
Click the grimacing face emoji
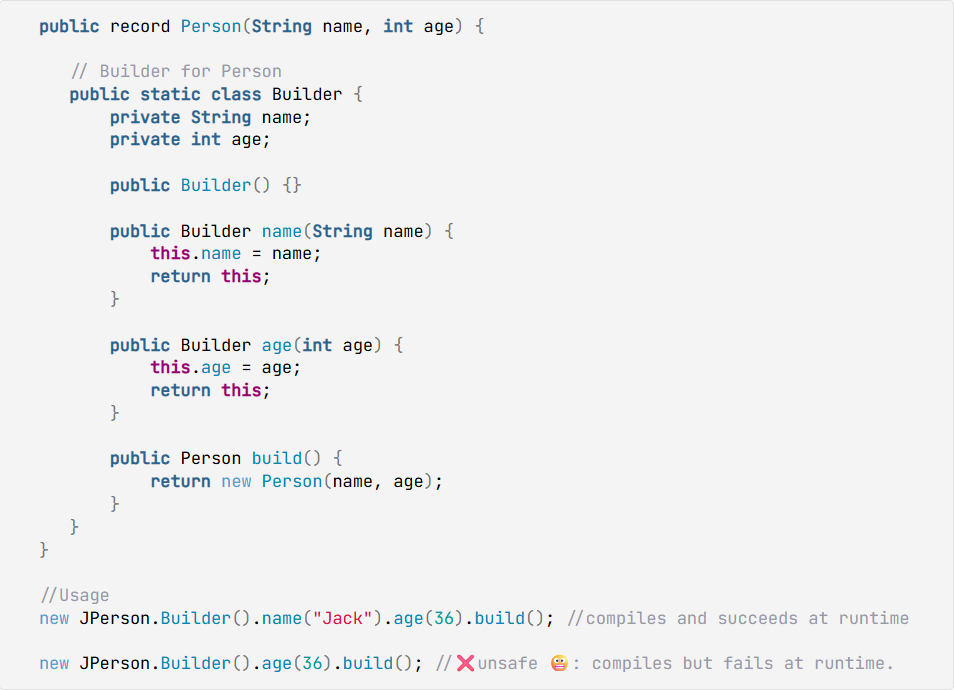pyautogui.click(x=559, y=663)
